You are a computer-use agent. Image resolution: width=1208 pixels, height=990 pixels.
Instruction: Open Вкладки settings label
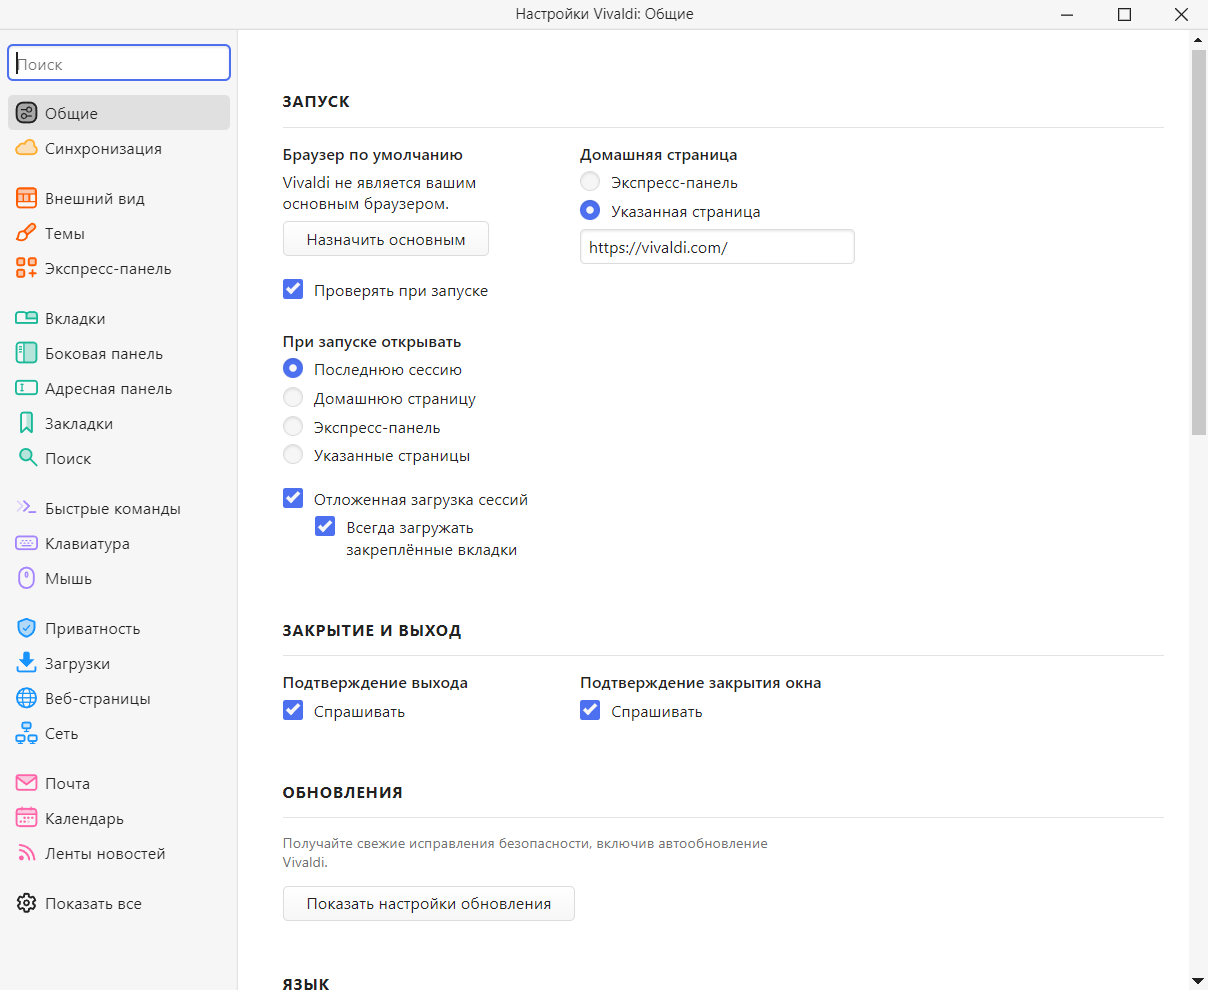click(x=75, y=318)
